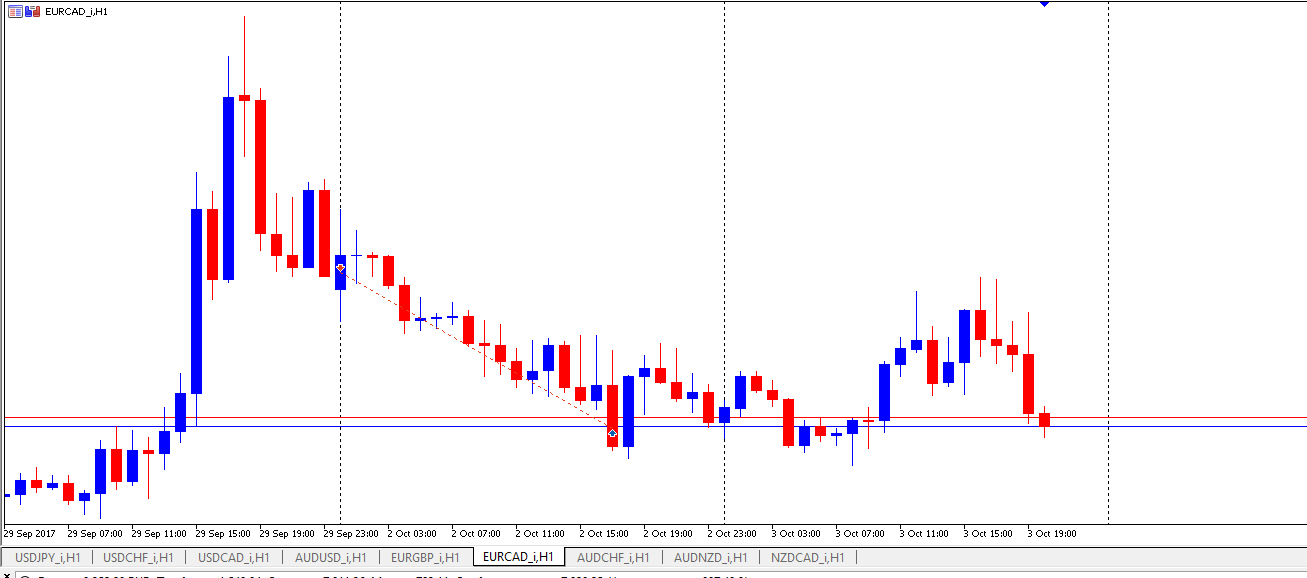Click the '3 Oct 11:00' time label

click(x=925, y=534)
